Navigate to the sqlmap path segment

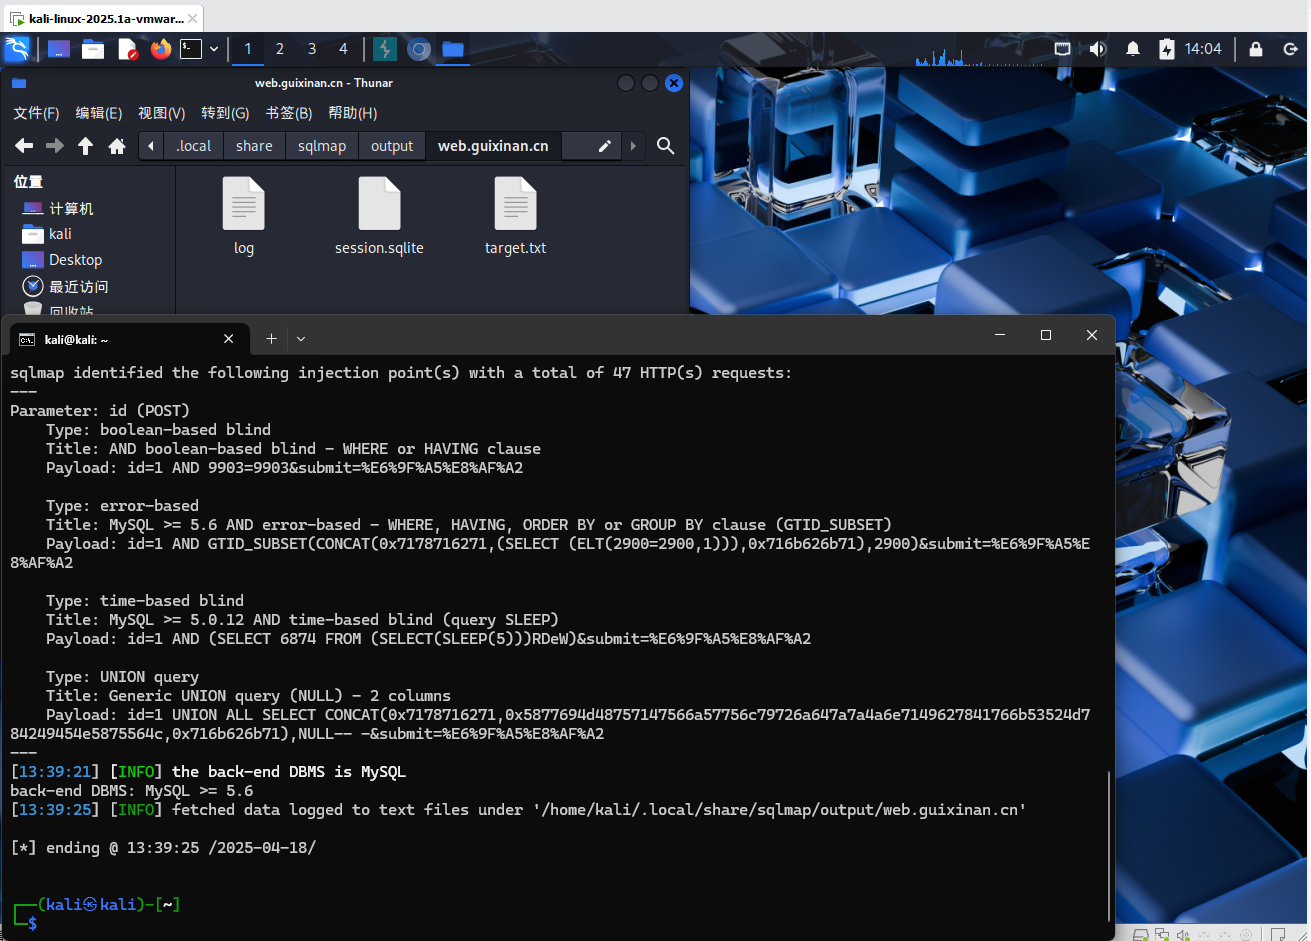click(322, 146)
